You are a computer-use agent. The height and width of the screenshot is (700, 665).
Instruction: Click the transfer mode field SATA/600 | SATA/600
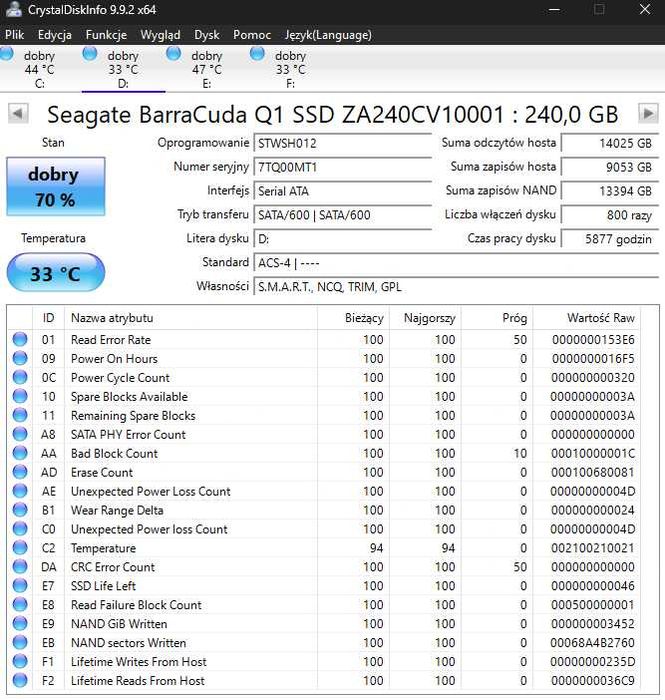pyautogui.click(x=343, y=215)
